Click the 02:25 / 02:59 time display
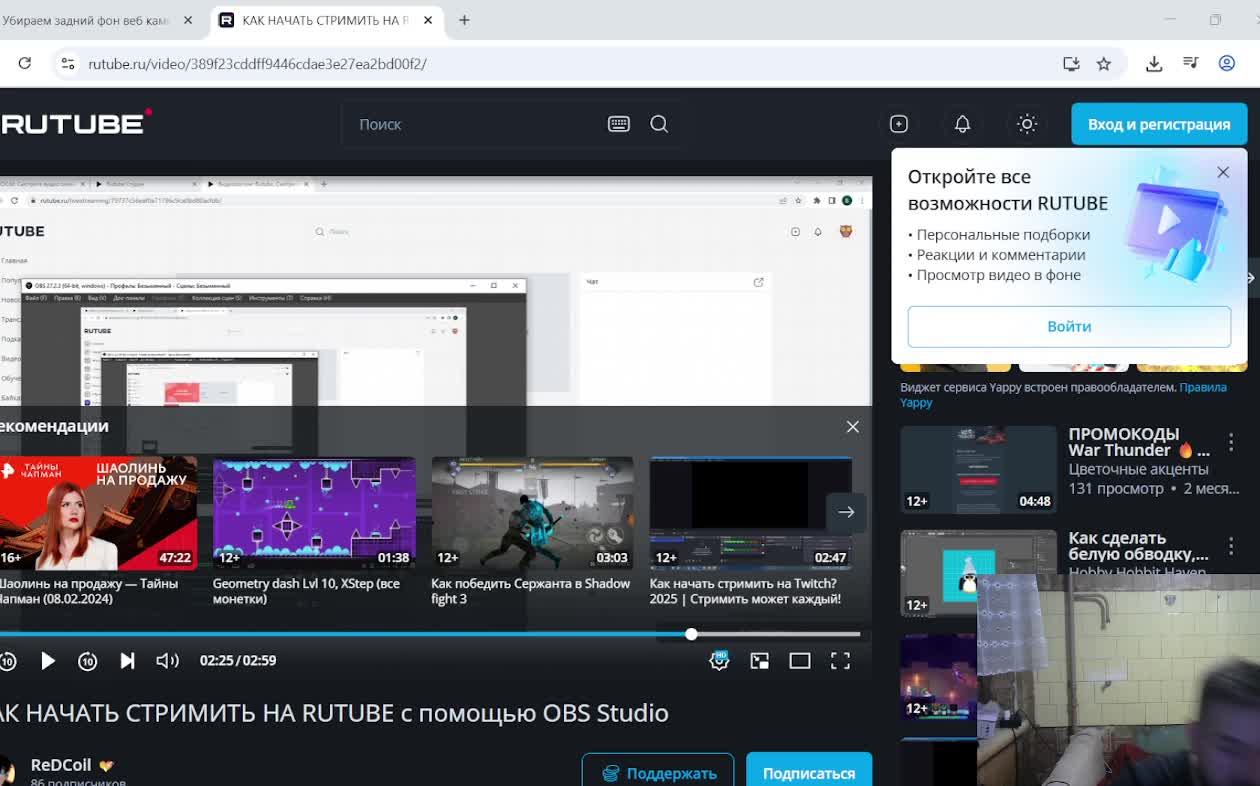1260x786 pixels. pos(238,661)
